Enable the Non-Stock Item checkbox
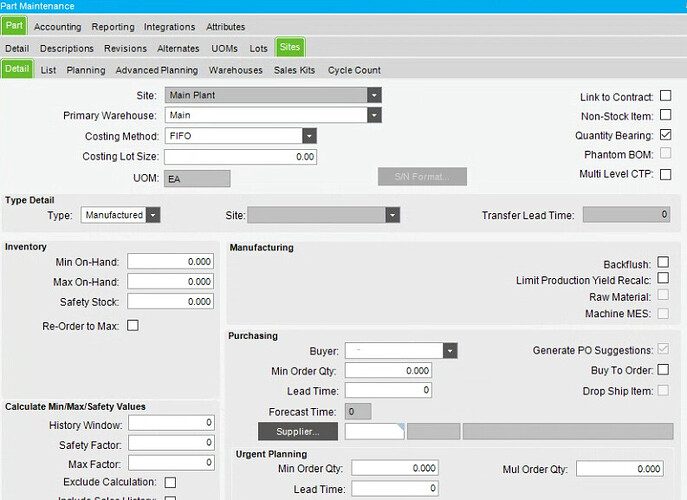 click(665, 115)
